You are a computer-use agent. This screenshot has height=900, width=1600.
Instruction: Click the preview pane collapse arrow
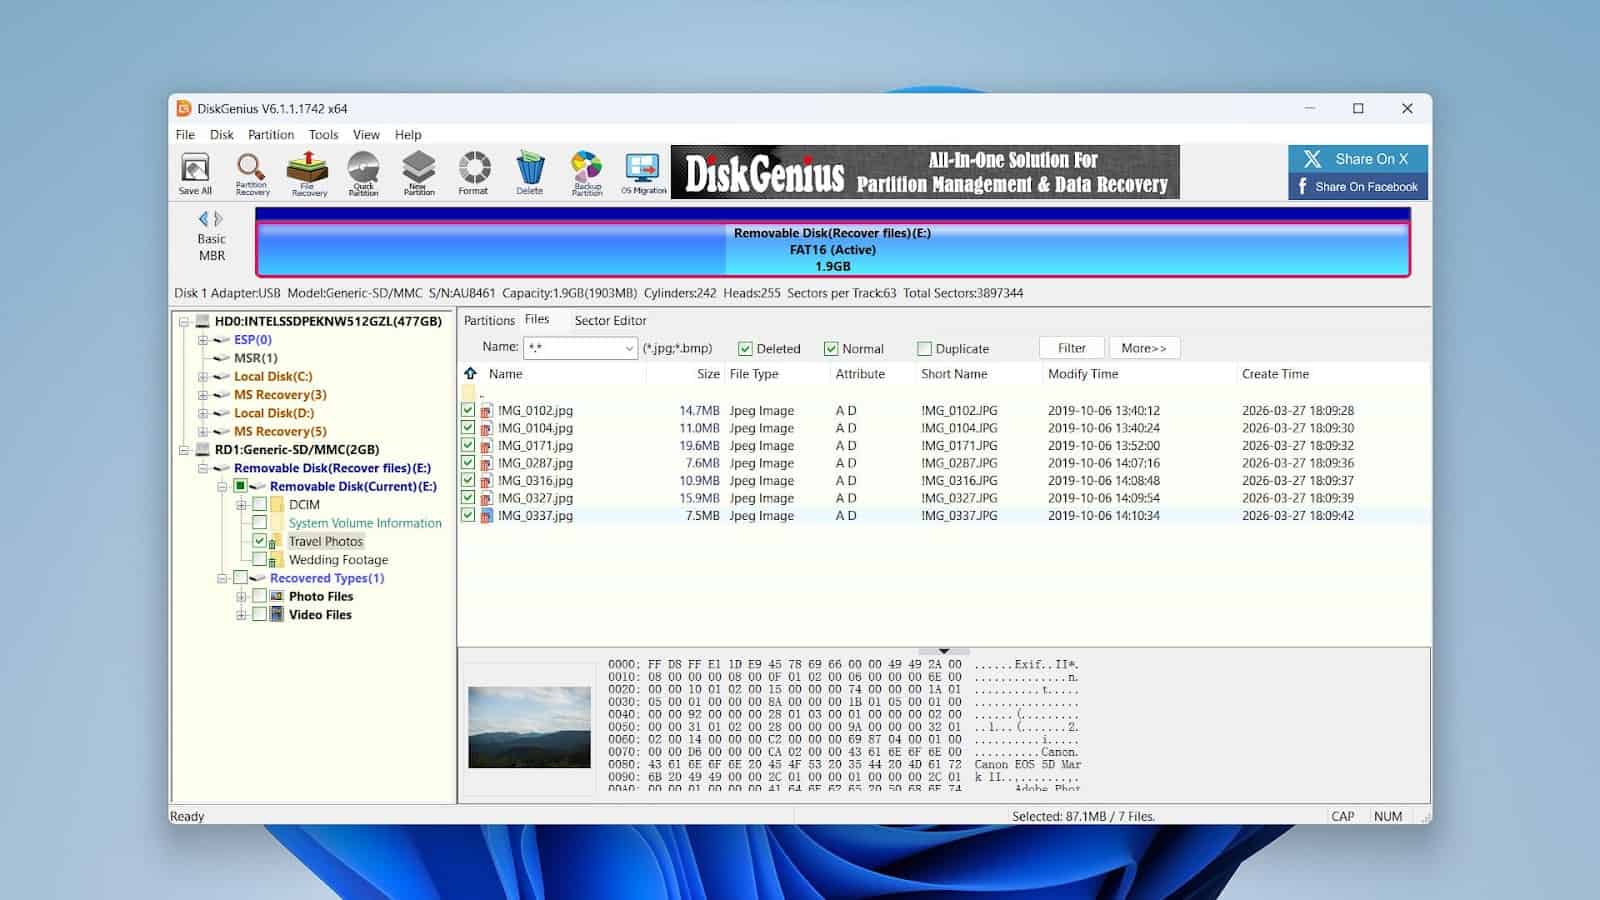tap(943, 651)
